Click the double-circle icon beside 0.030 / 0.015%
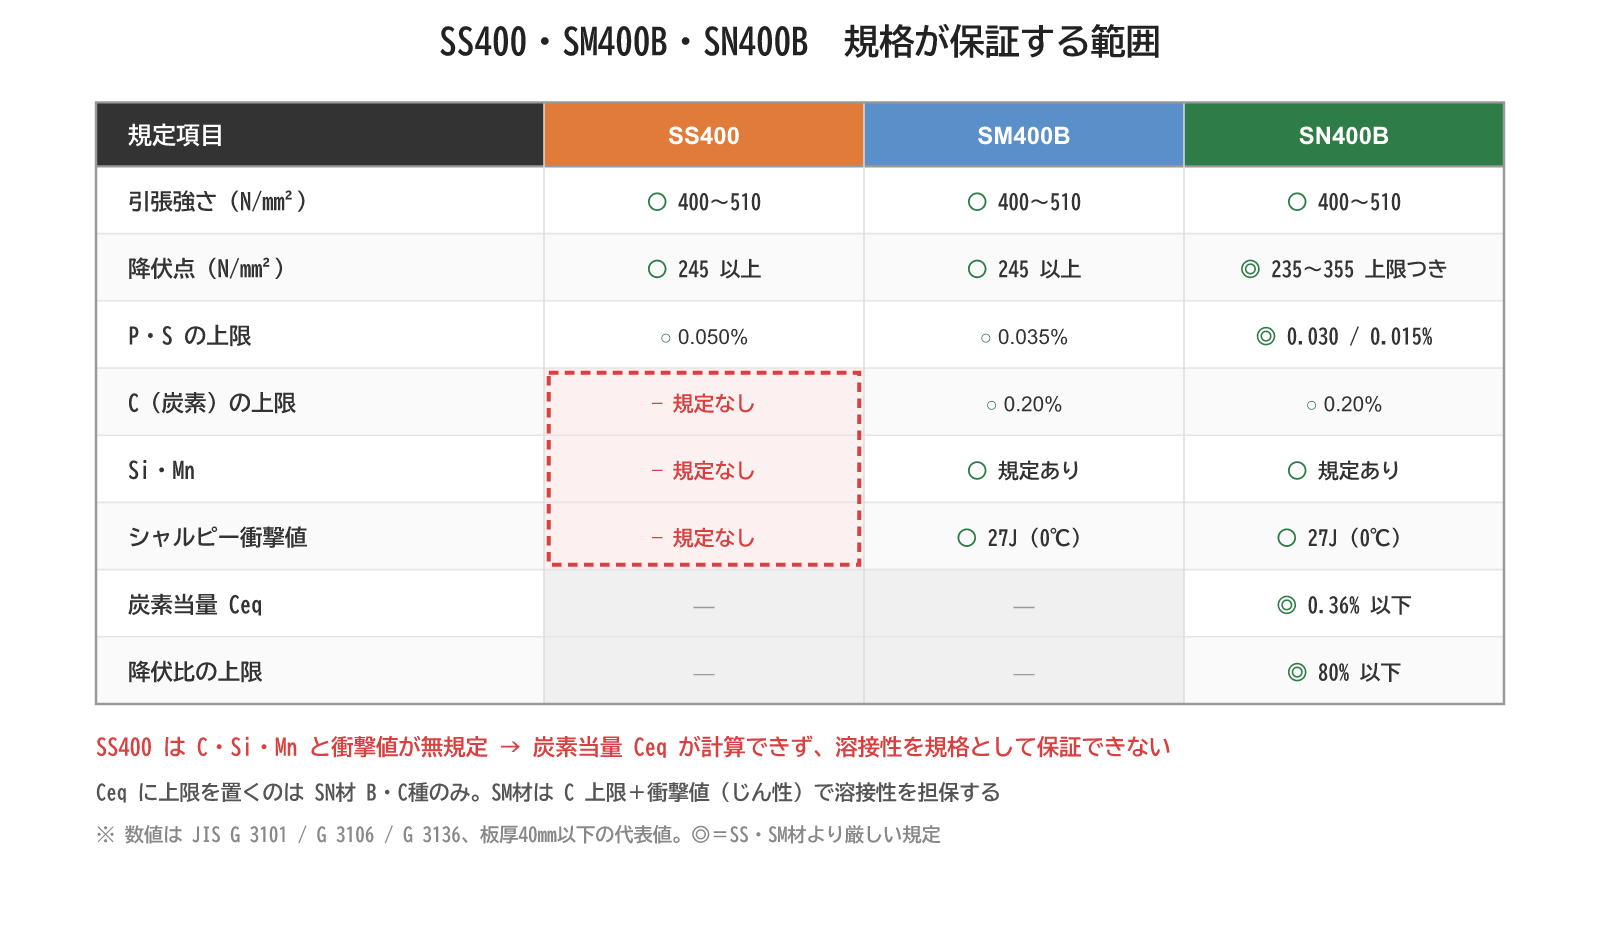The image size is (1600, 928). pos(1266,336)
